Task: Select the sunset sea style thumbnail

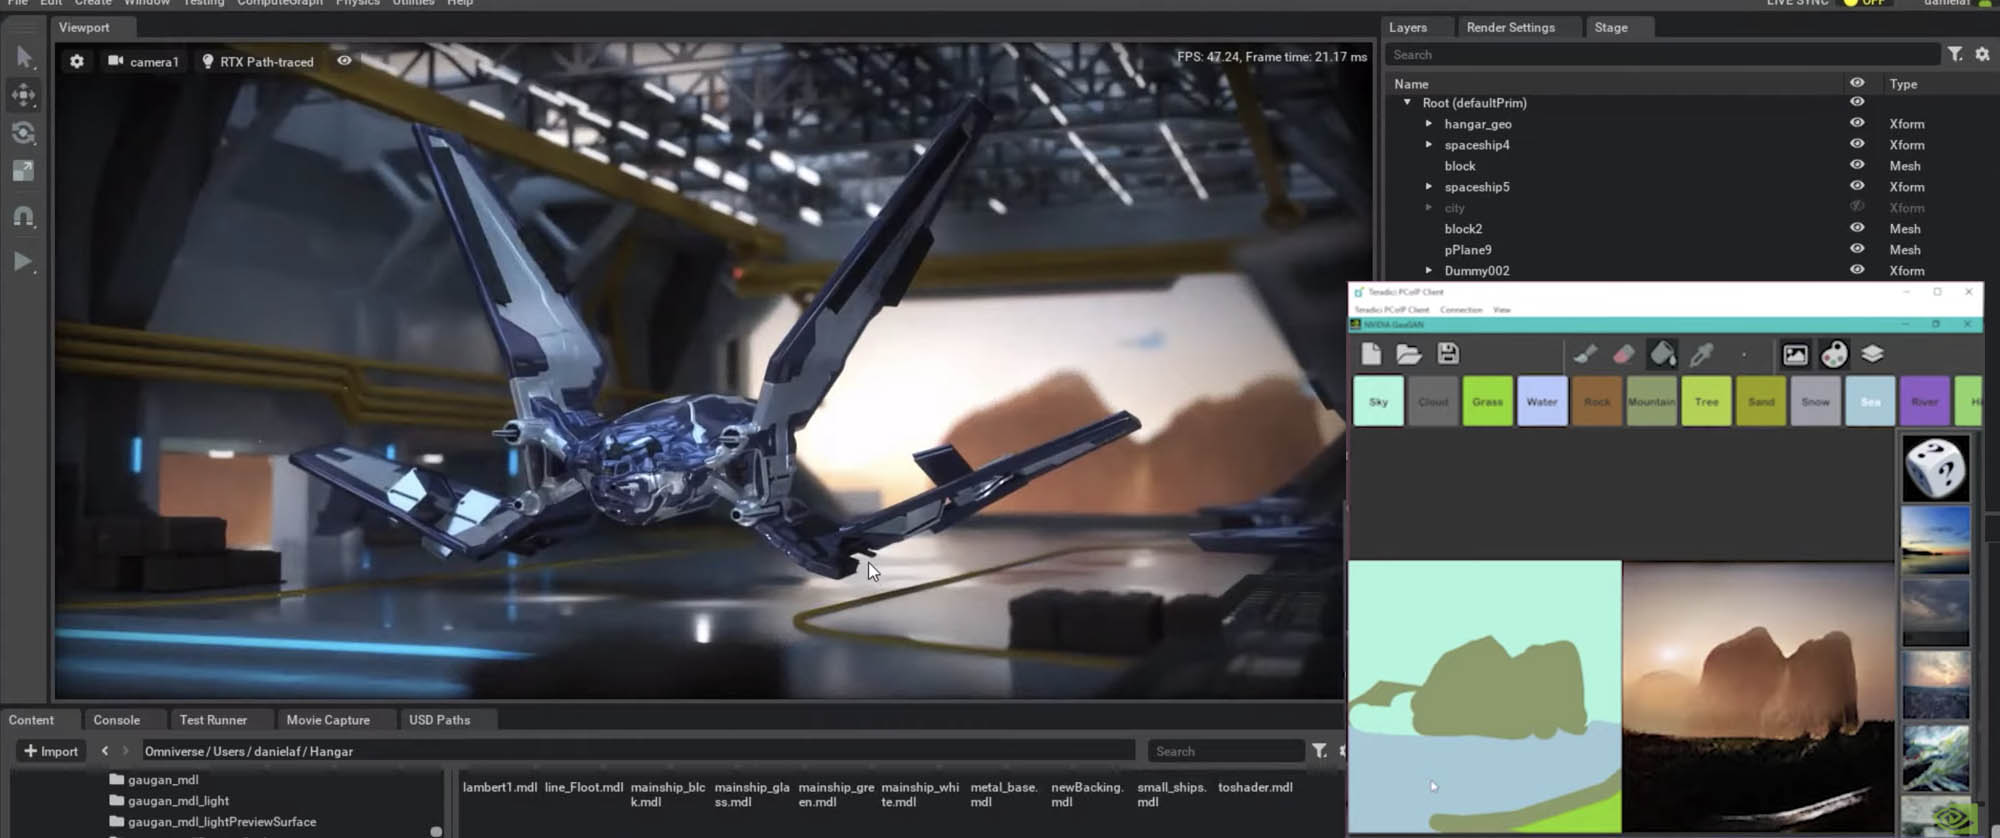Action: point(1935,540)
